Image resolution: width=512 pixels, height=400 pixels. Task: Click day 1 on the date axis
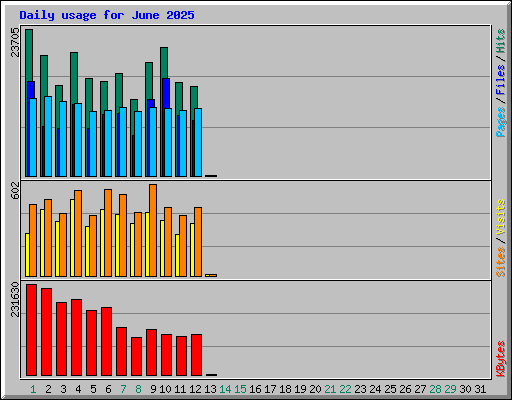pos(33,389)
